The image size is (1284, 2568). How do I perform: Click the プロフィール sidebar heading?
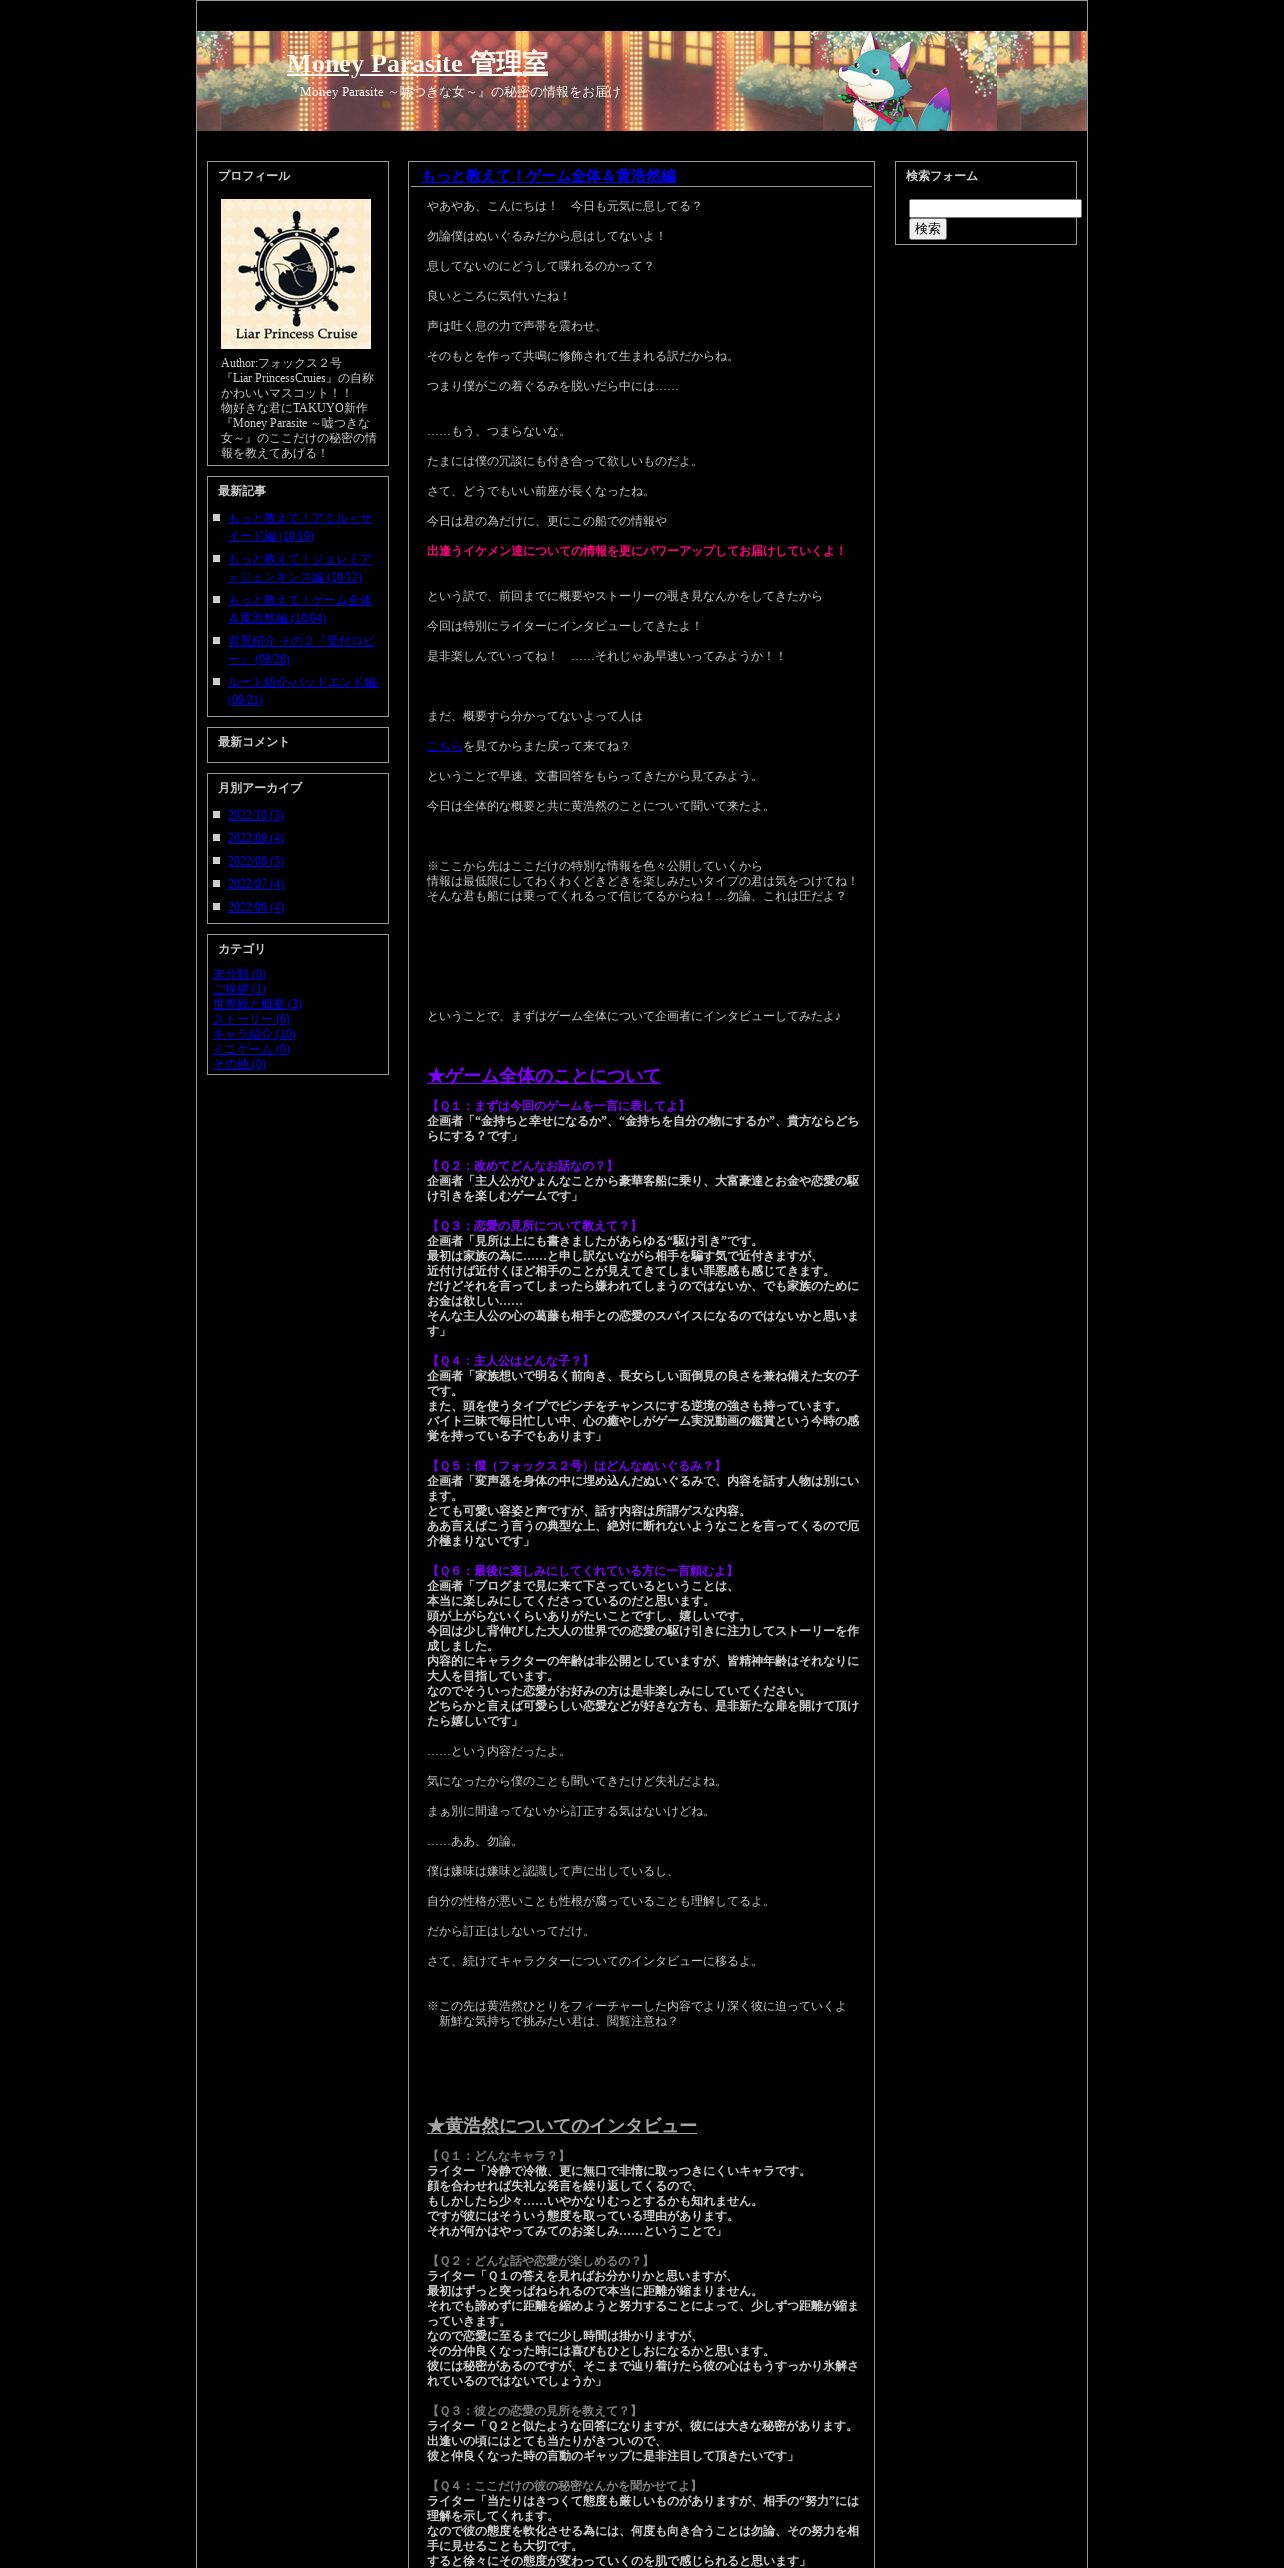(x=254, y=176)
